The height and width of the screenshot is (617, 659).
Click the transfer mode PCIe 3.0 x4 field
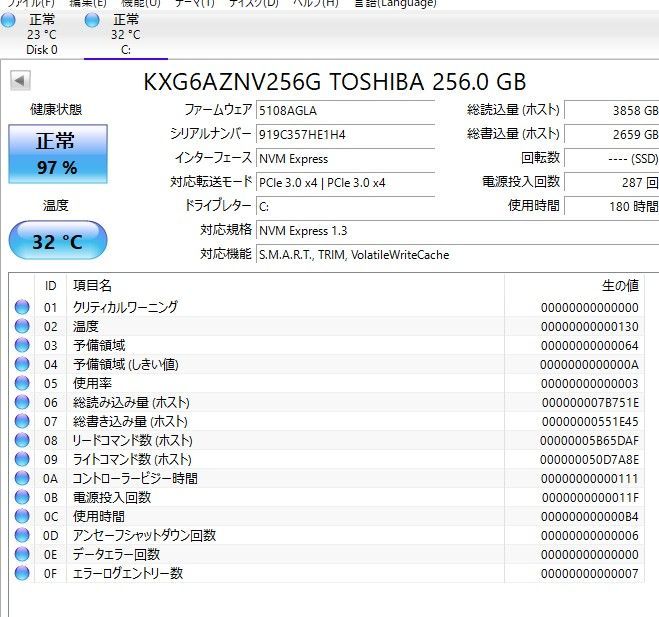pyautogui.click(x=345, y=182)
